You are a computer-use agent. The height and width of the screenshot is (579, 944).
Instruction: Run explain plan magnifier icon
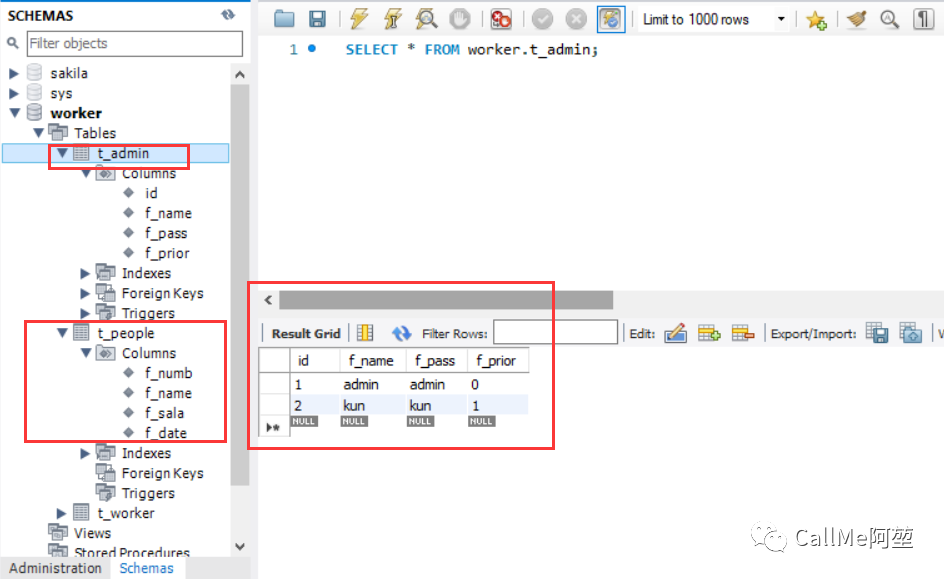[x=426, y=19]
